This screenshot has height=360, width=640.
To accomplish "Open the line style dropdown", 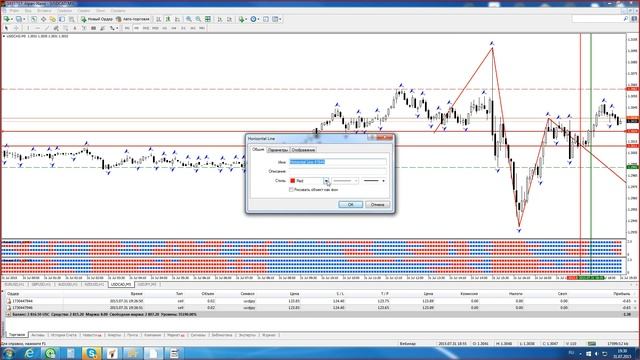I will pyautogui.click(x=345, y=180).
